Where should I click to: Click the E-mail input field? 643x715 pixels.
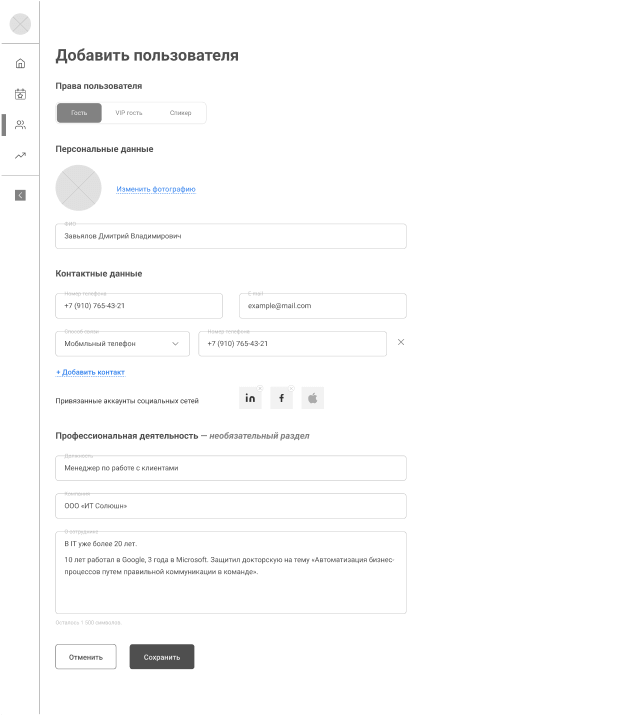point(322,306)
